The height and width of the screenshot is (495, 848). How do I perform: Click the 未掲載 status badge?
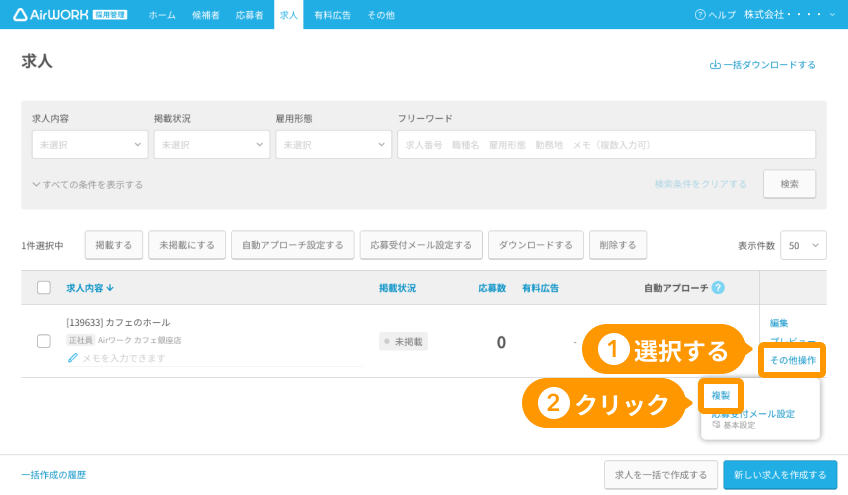coord(403,341)
